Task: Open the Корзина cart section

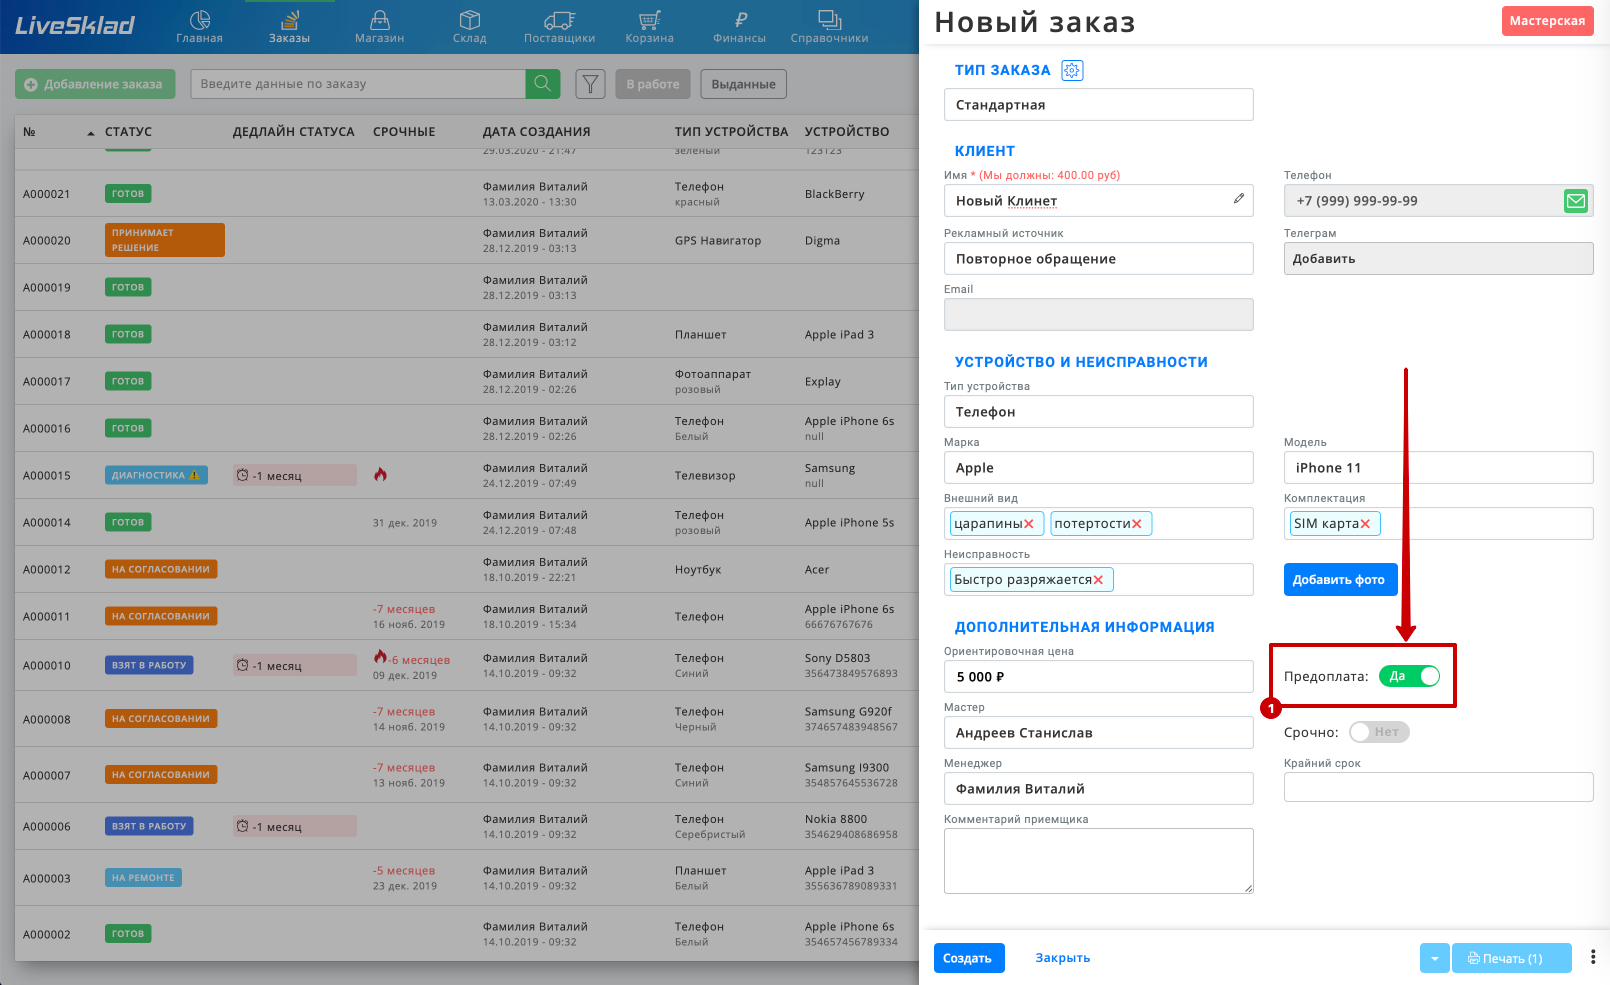Action: click(x=650, y=27)
